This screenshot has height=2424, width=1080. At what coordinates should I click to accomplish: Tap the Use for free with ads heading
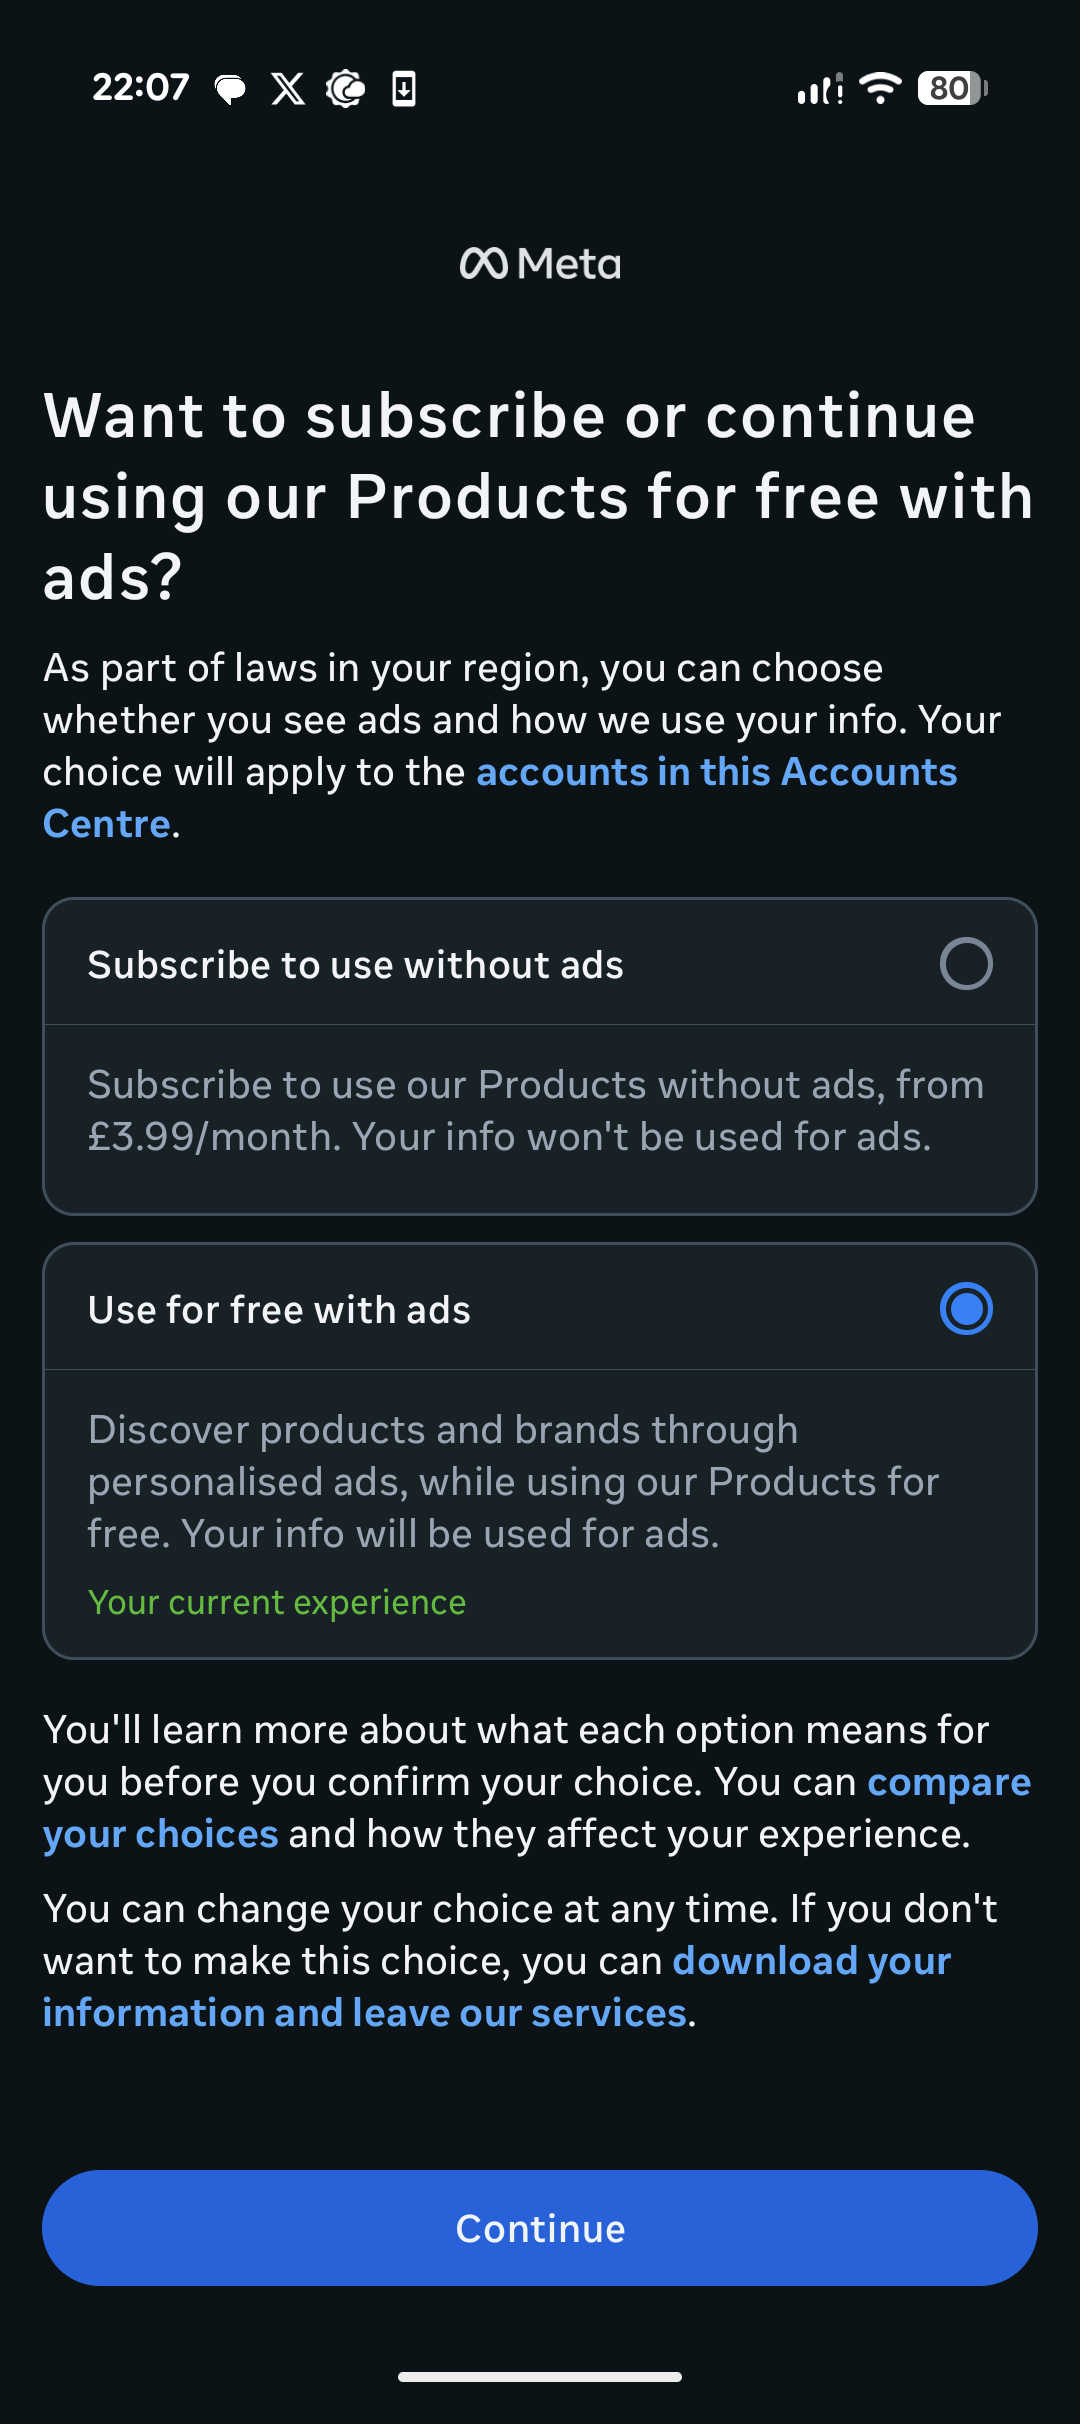click(279, 1310)
